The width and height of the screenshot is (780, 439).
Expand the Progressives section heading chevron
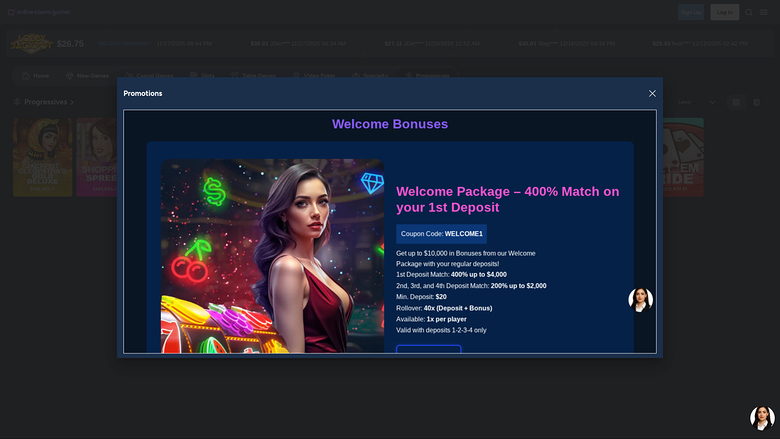(72, 102)
